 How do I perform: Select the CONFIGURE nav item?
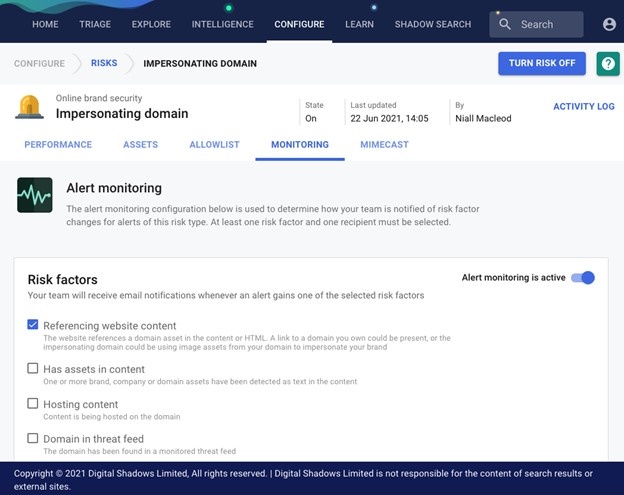click(x=299, y=24)
